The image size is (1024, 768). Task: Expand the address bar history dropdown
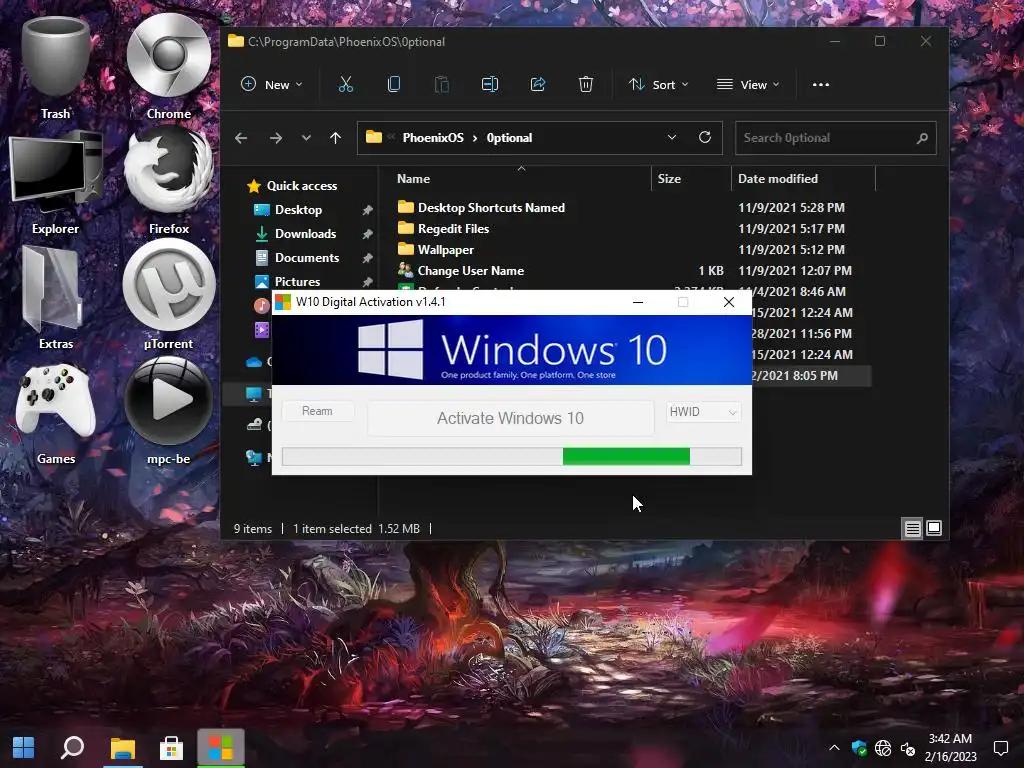671,137
